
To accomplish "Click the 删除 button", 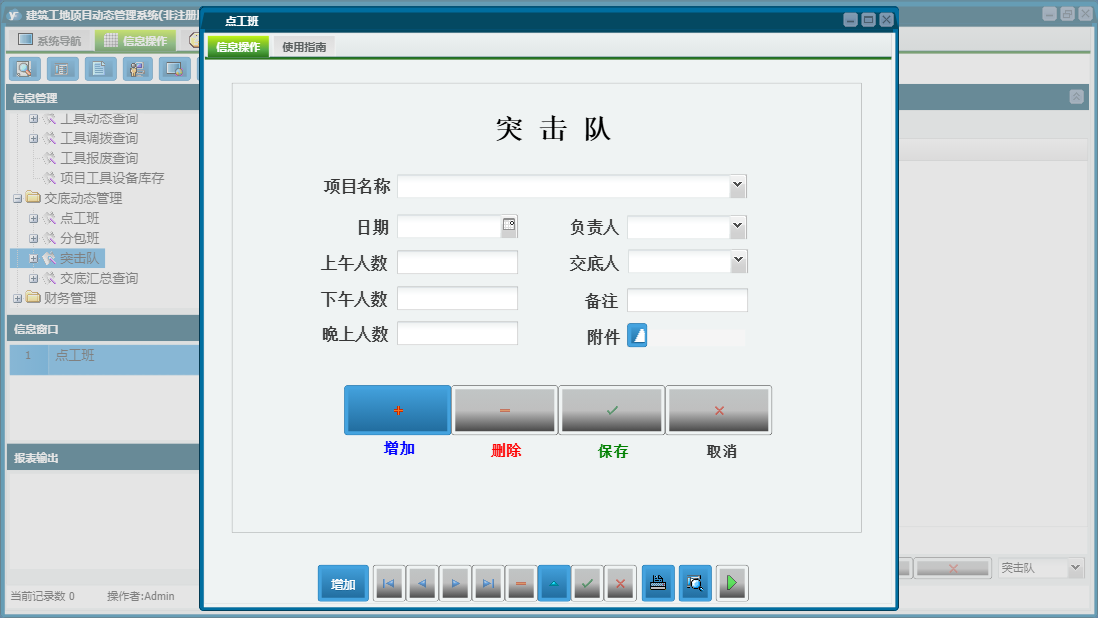I will click(x=505, y=410).
